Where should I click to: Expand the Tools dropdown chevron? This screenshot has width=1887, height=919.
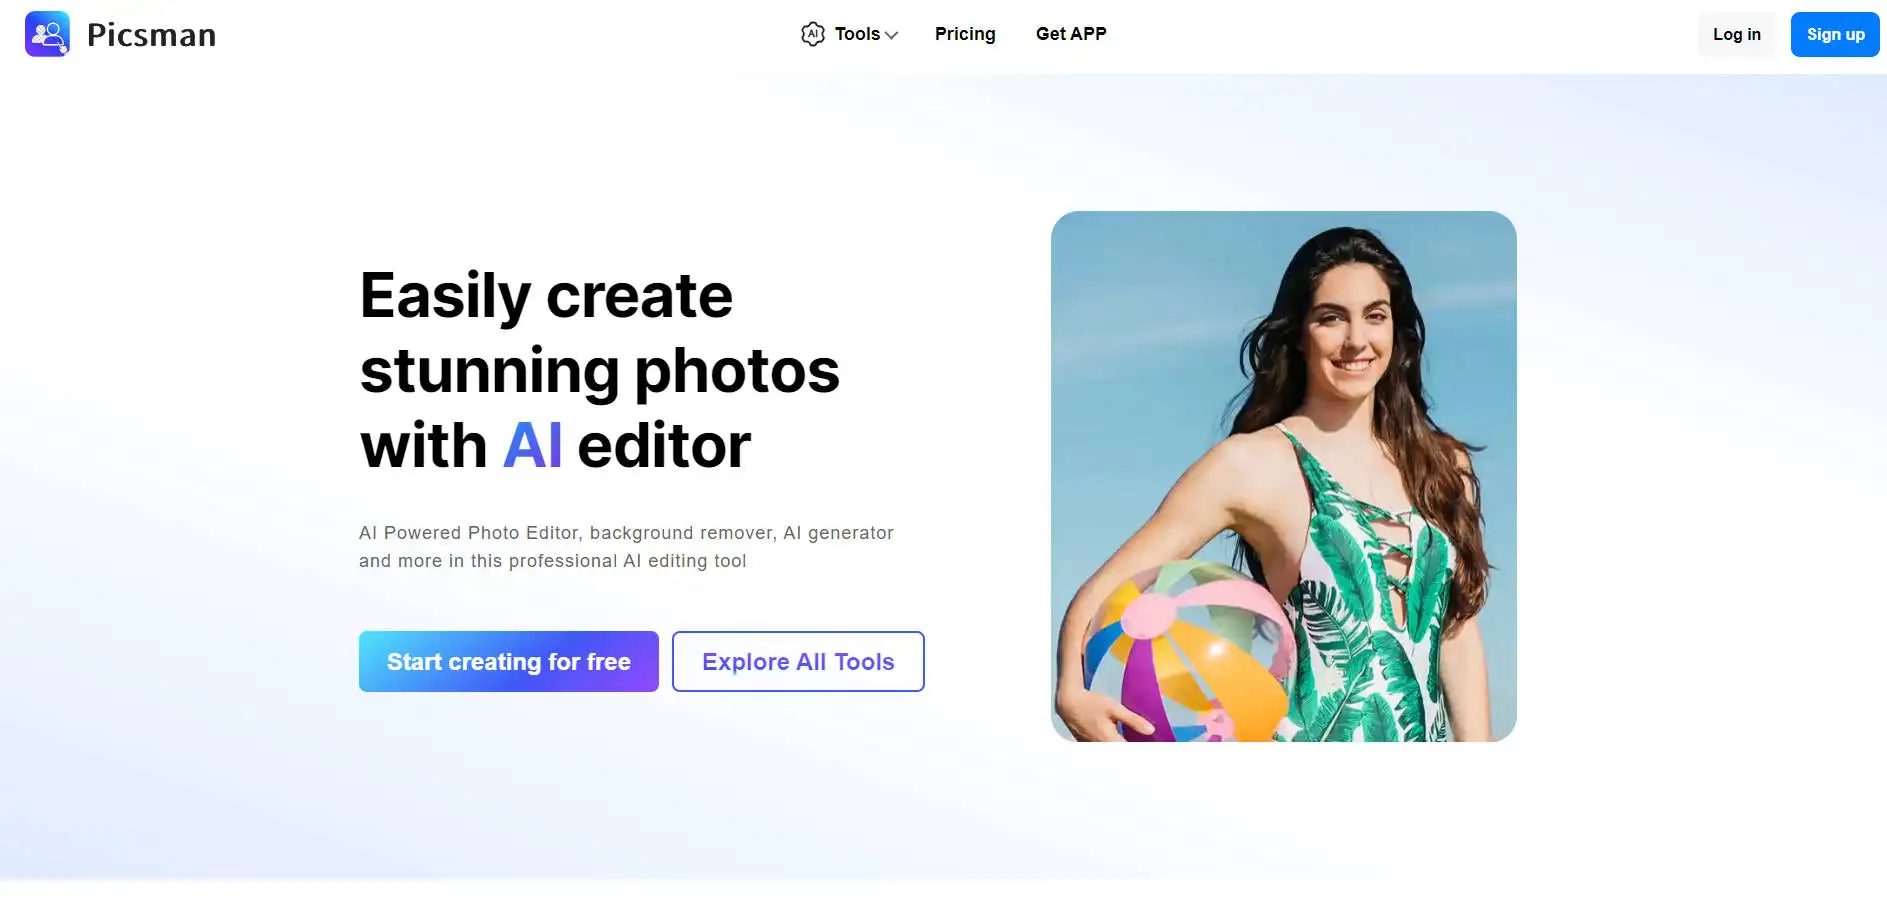892,35
